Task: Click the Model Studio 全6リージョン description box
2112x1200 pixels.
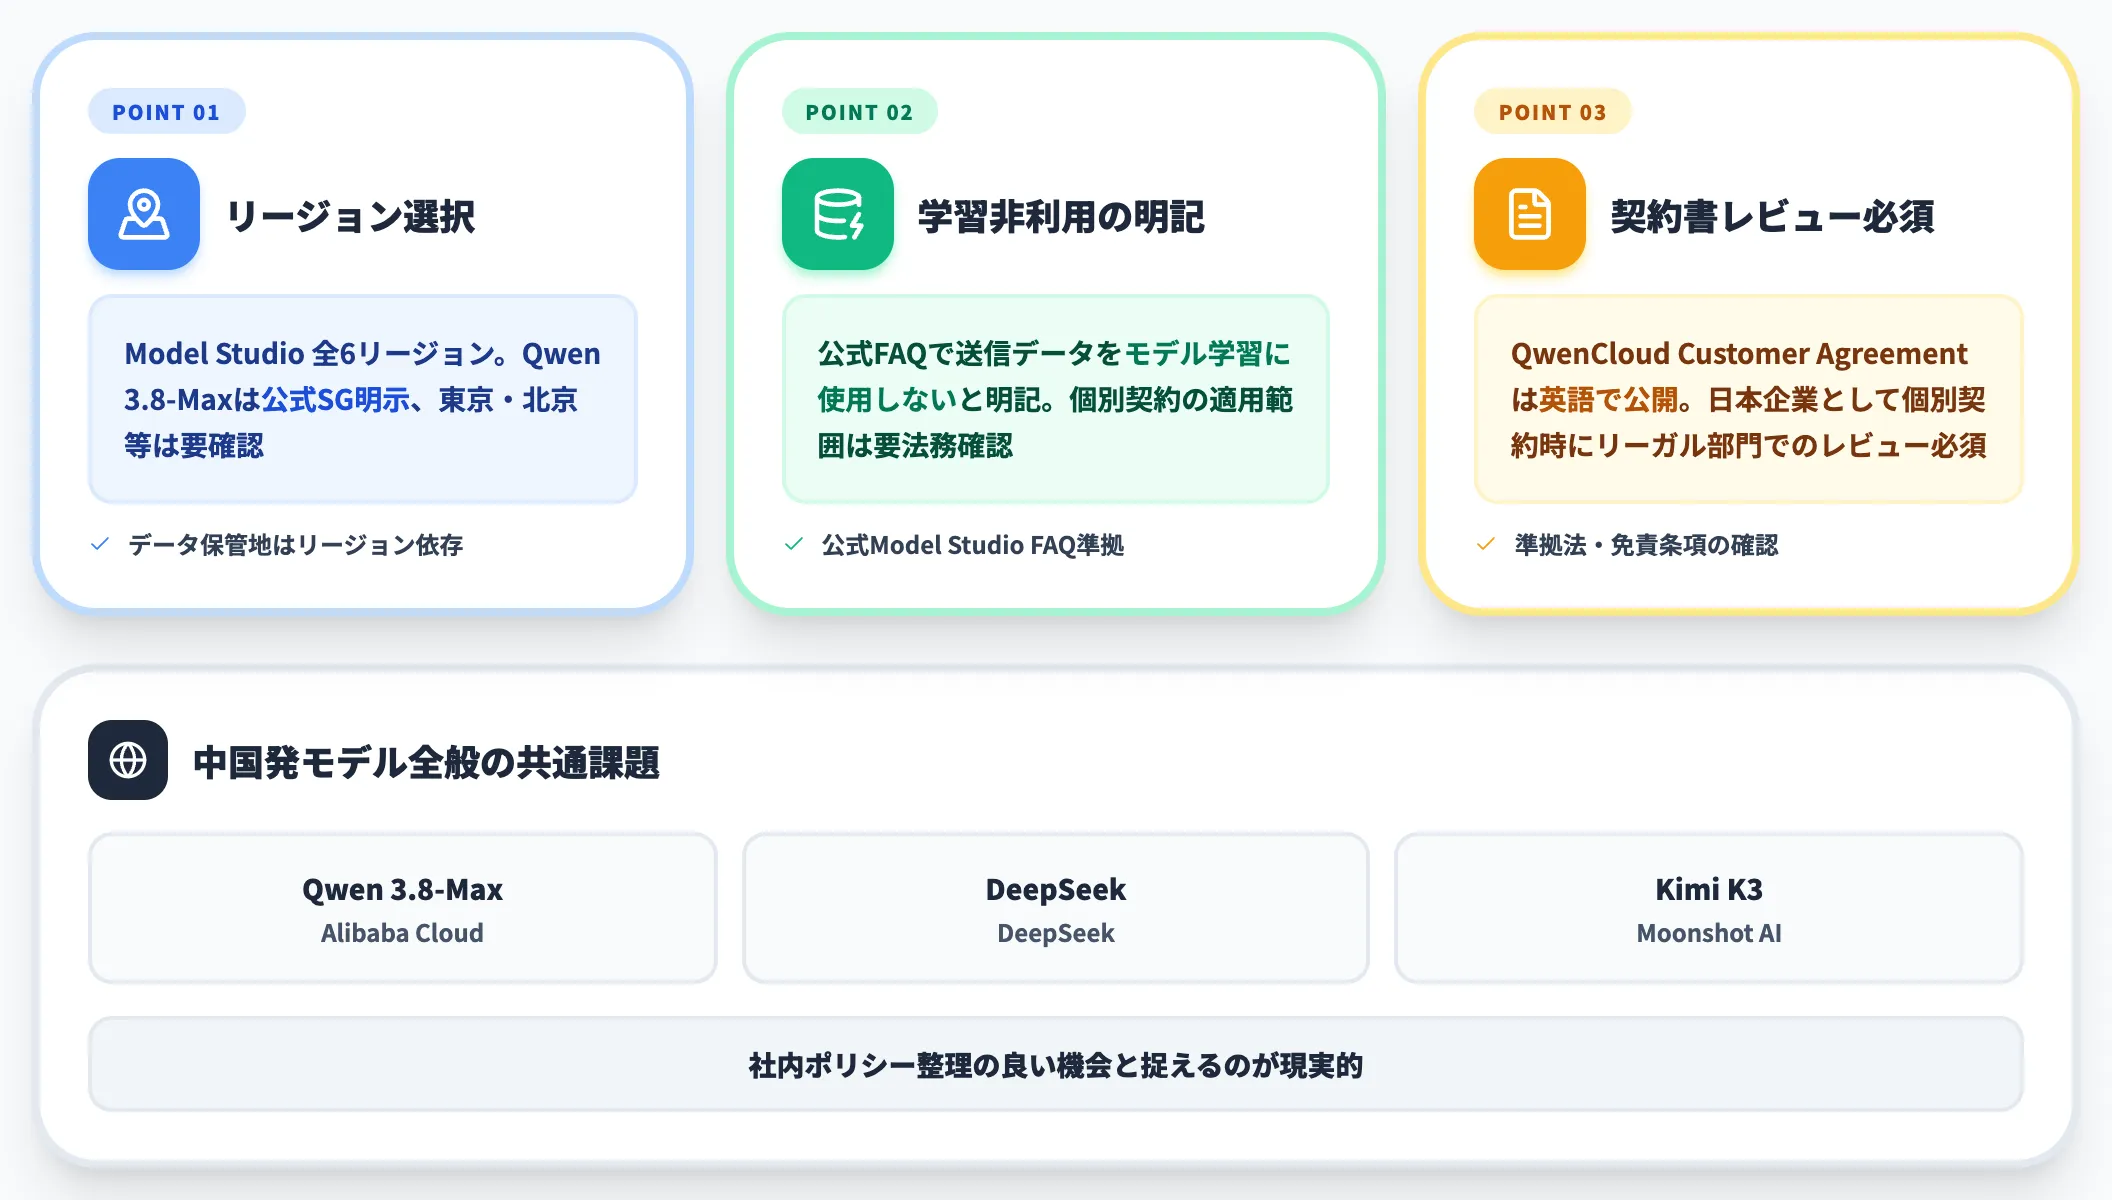Action: click(363, 399)
